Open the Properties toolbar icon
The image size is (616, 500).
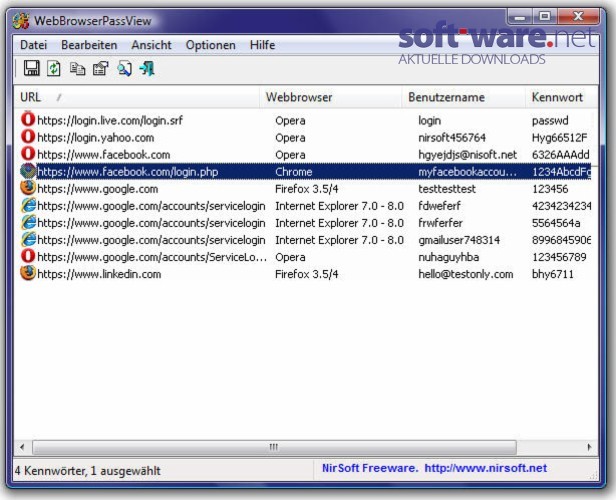tap(101, 69)
